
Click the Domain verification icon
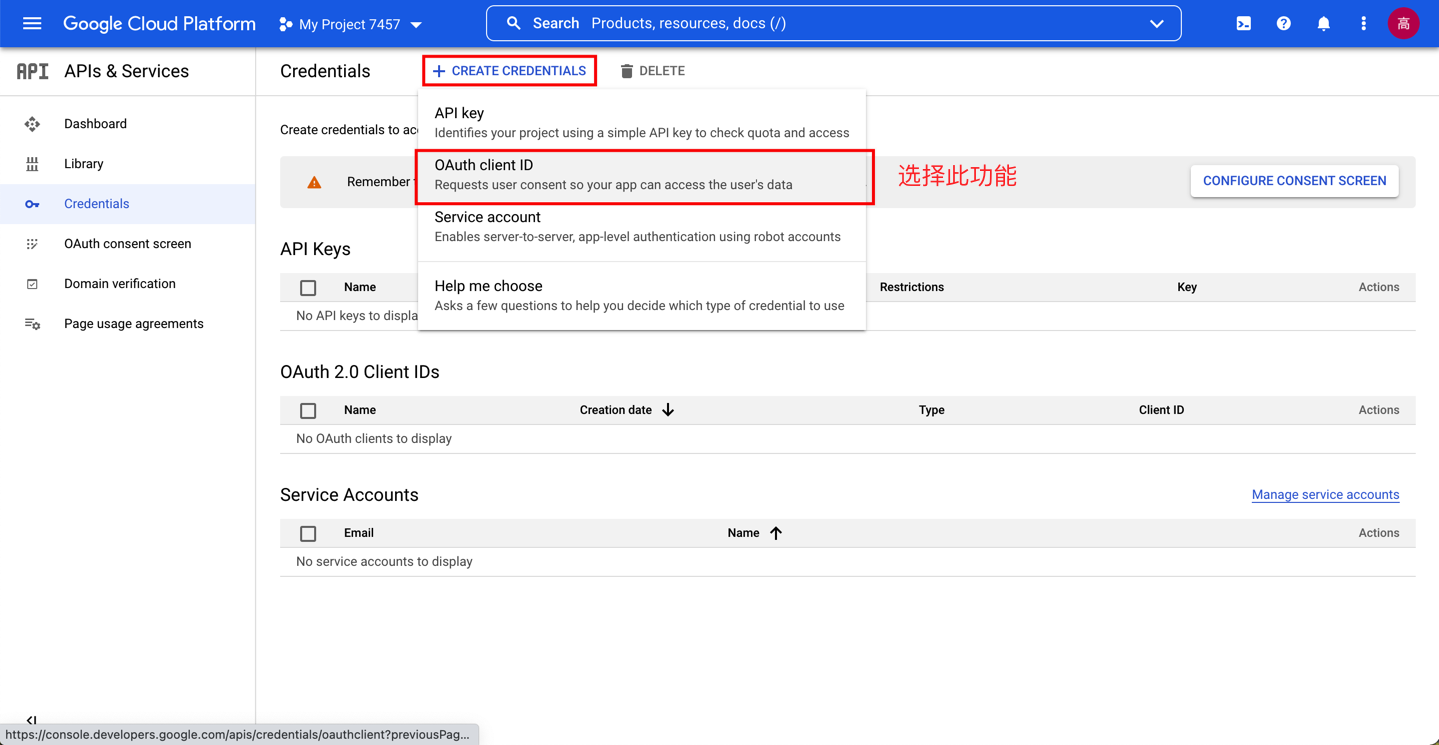point(32,284)
